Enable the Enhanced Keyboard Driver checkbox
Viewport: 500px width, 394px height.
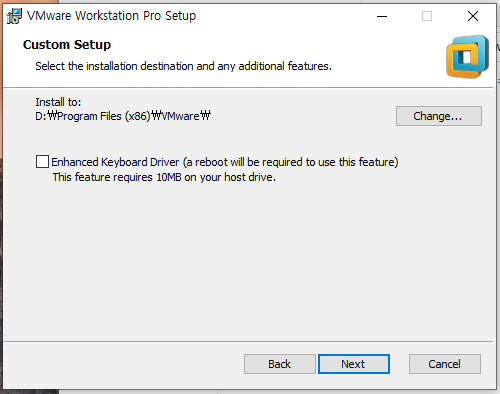click(42, 162)
